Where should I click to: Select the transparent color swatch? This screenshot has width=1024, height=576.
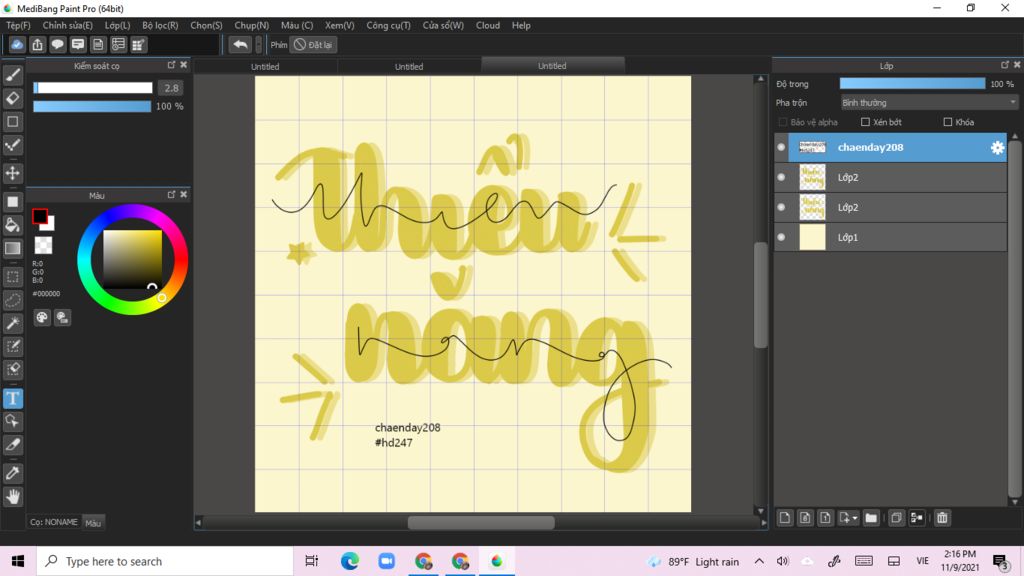[x=43, y=246]
